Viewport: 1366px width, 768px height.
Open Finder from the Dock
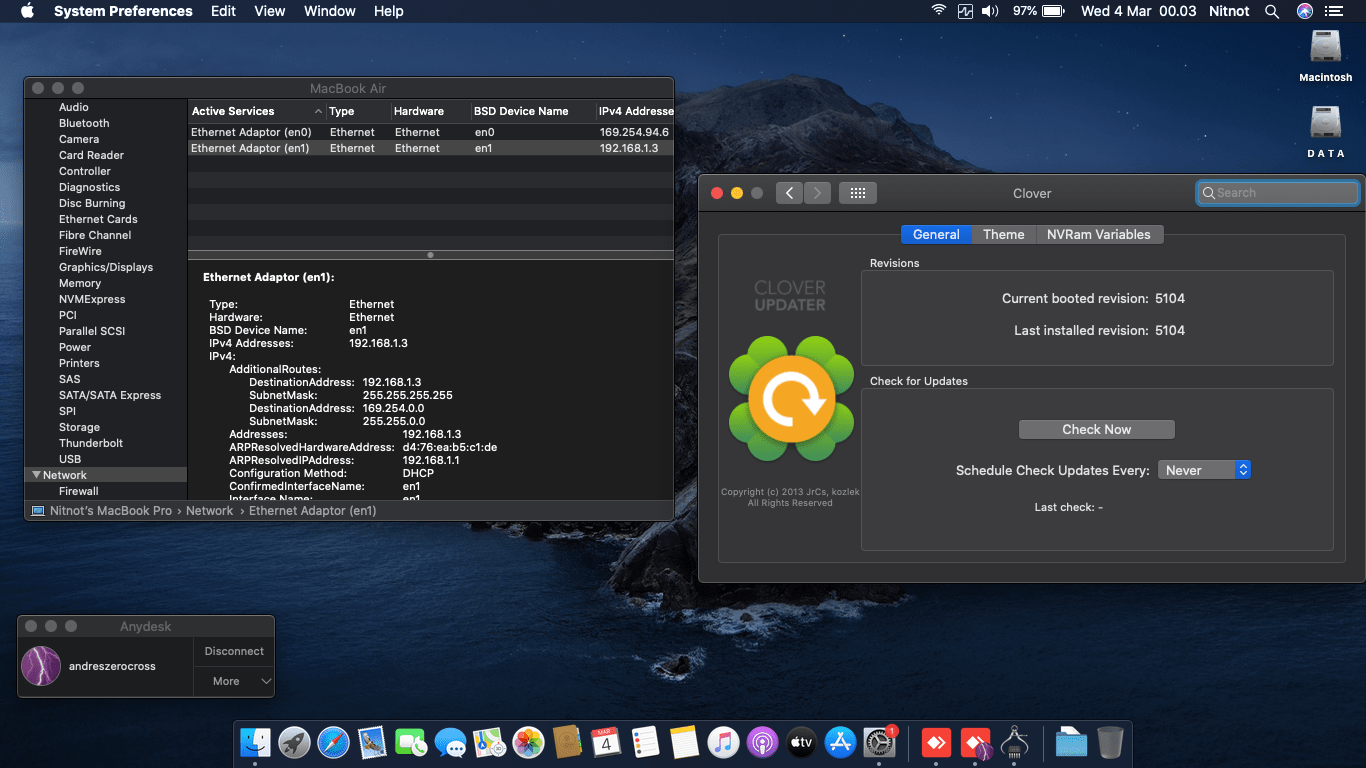[x=255, y=742]
